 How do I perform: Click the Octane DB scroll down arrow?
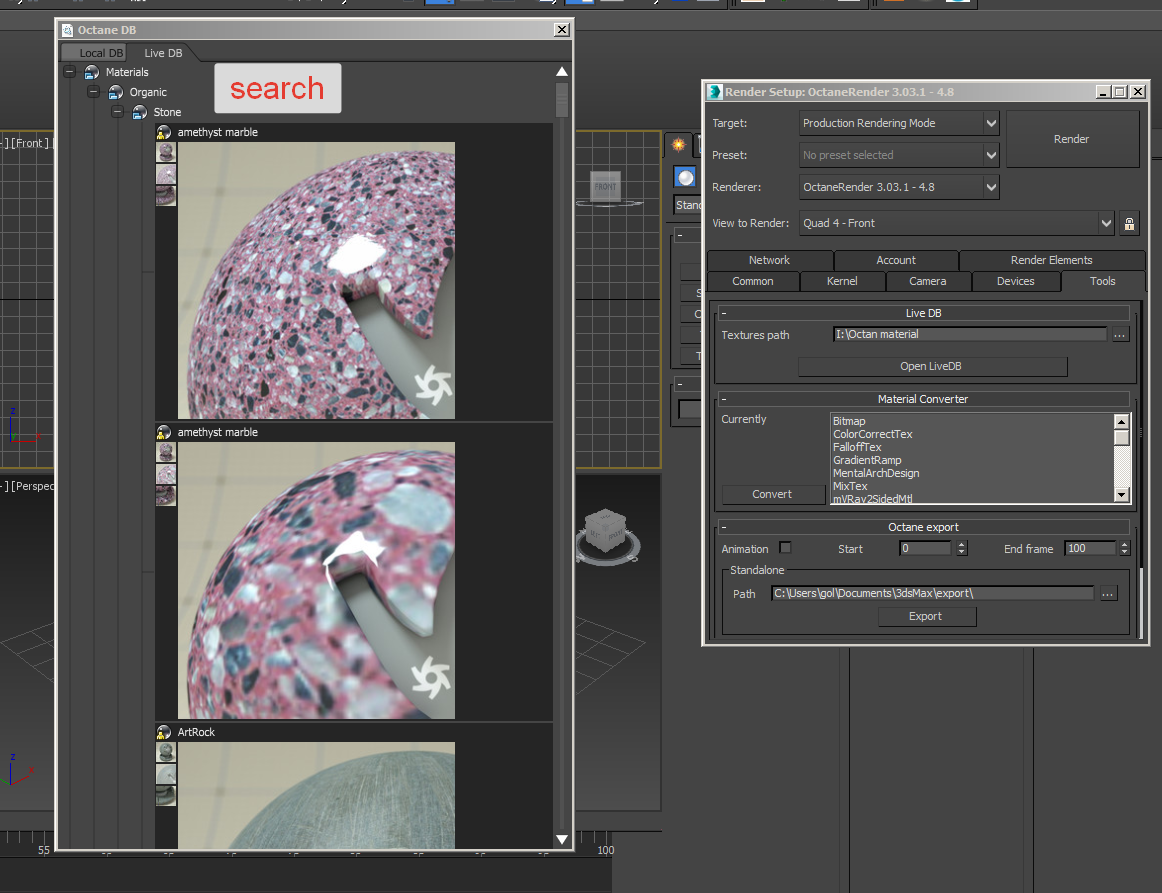tap(562, 840)
